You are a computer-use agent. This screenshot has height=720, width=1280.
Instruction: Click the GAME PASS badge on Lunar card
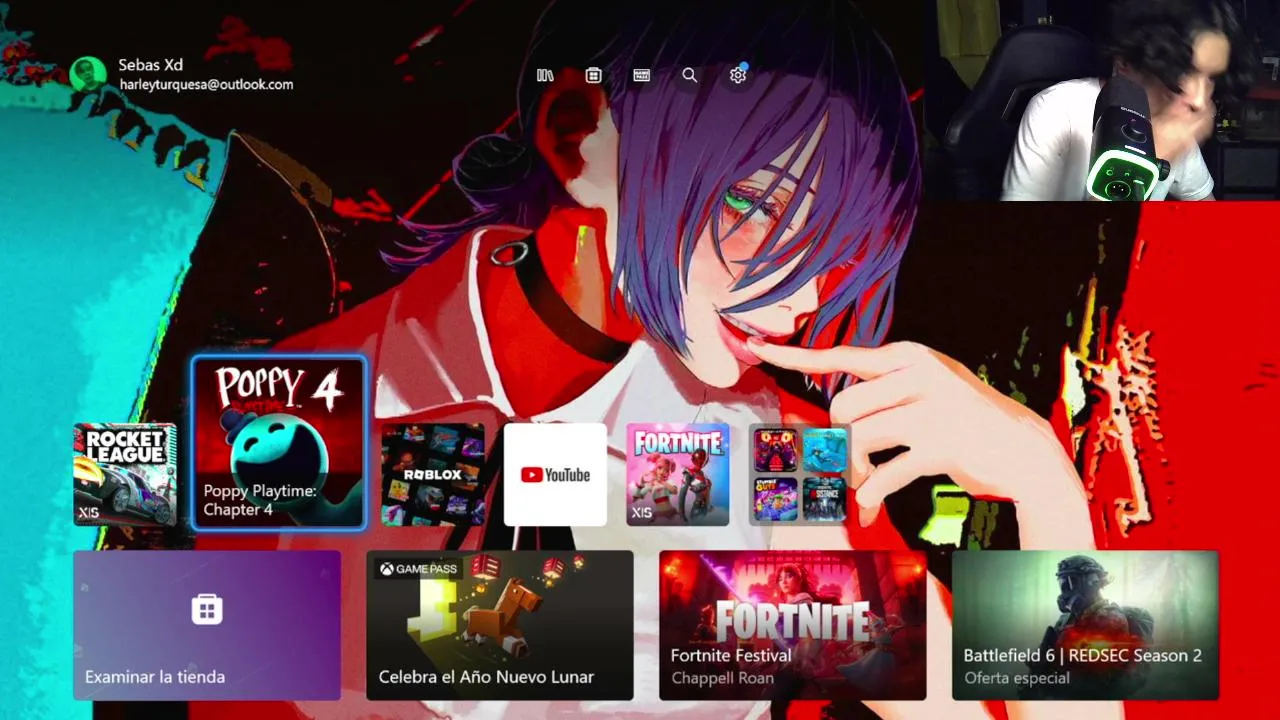[418, 569]
